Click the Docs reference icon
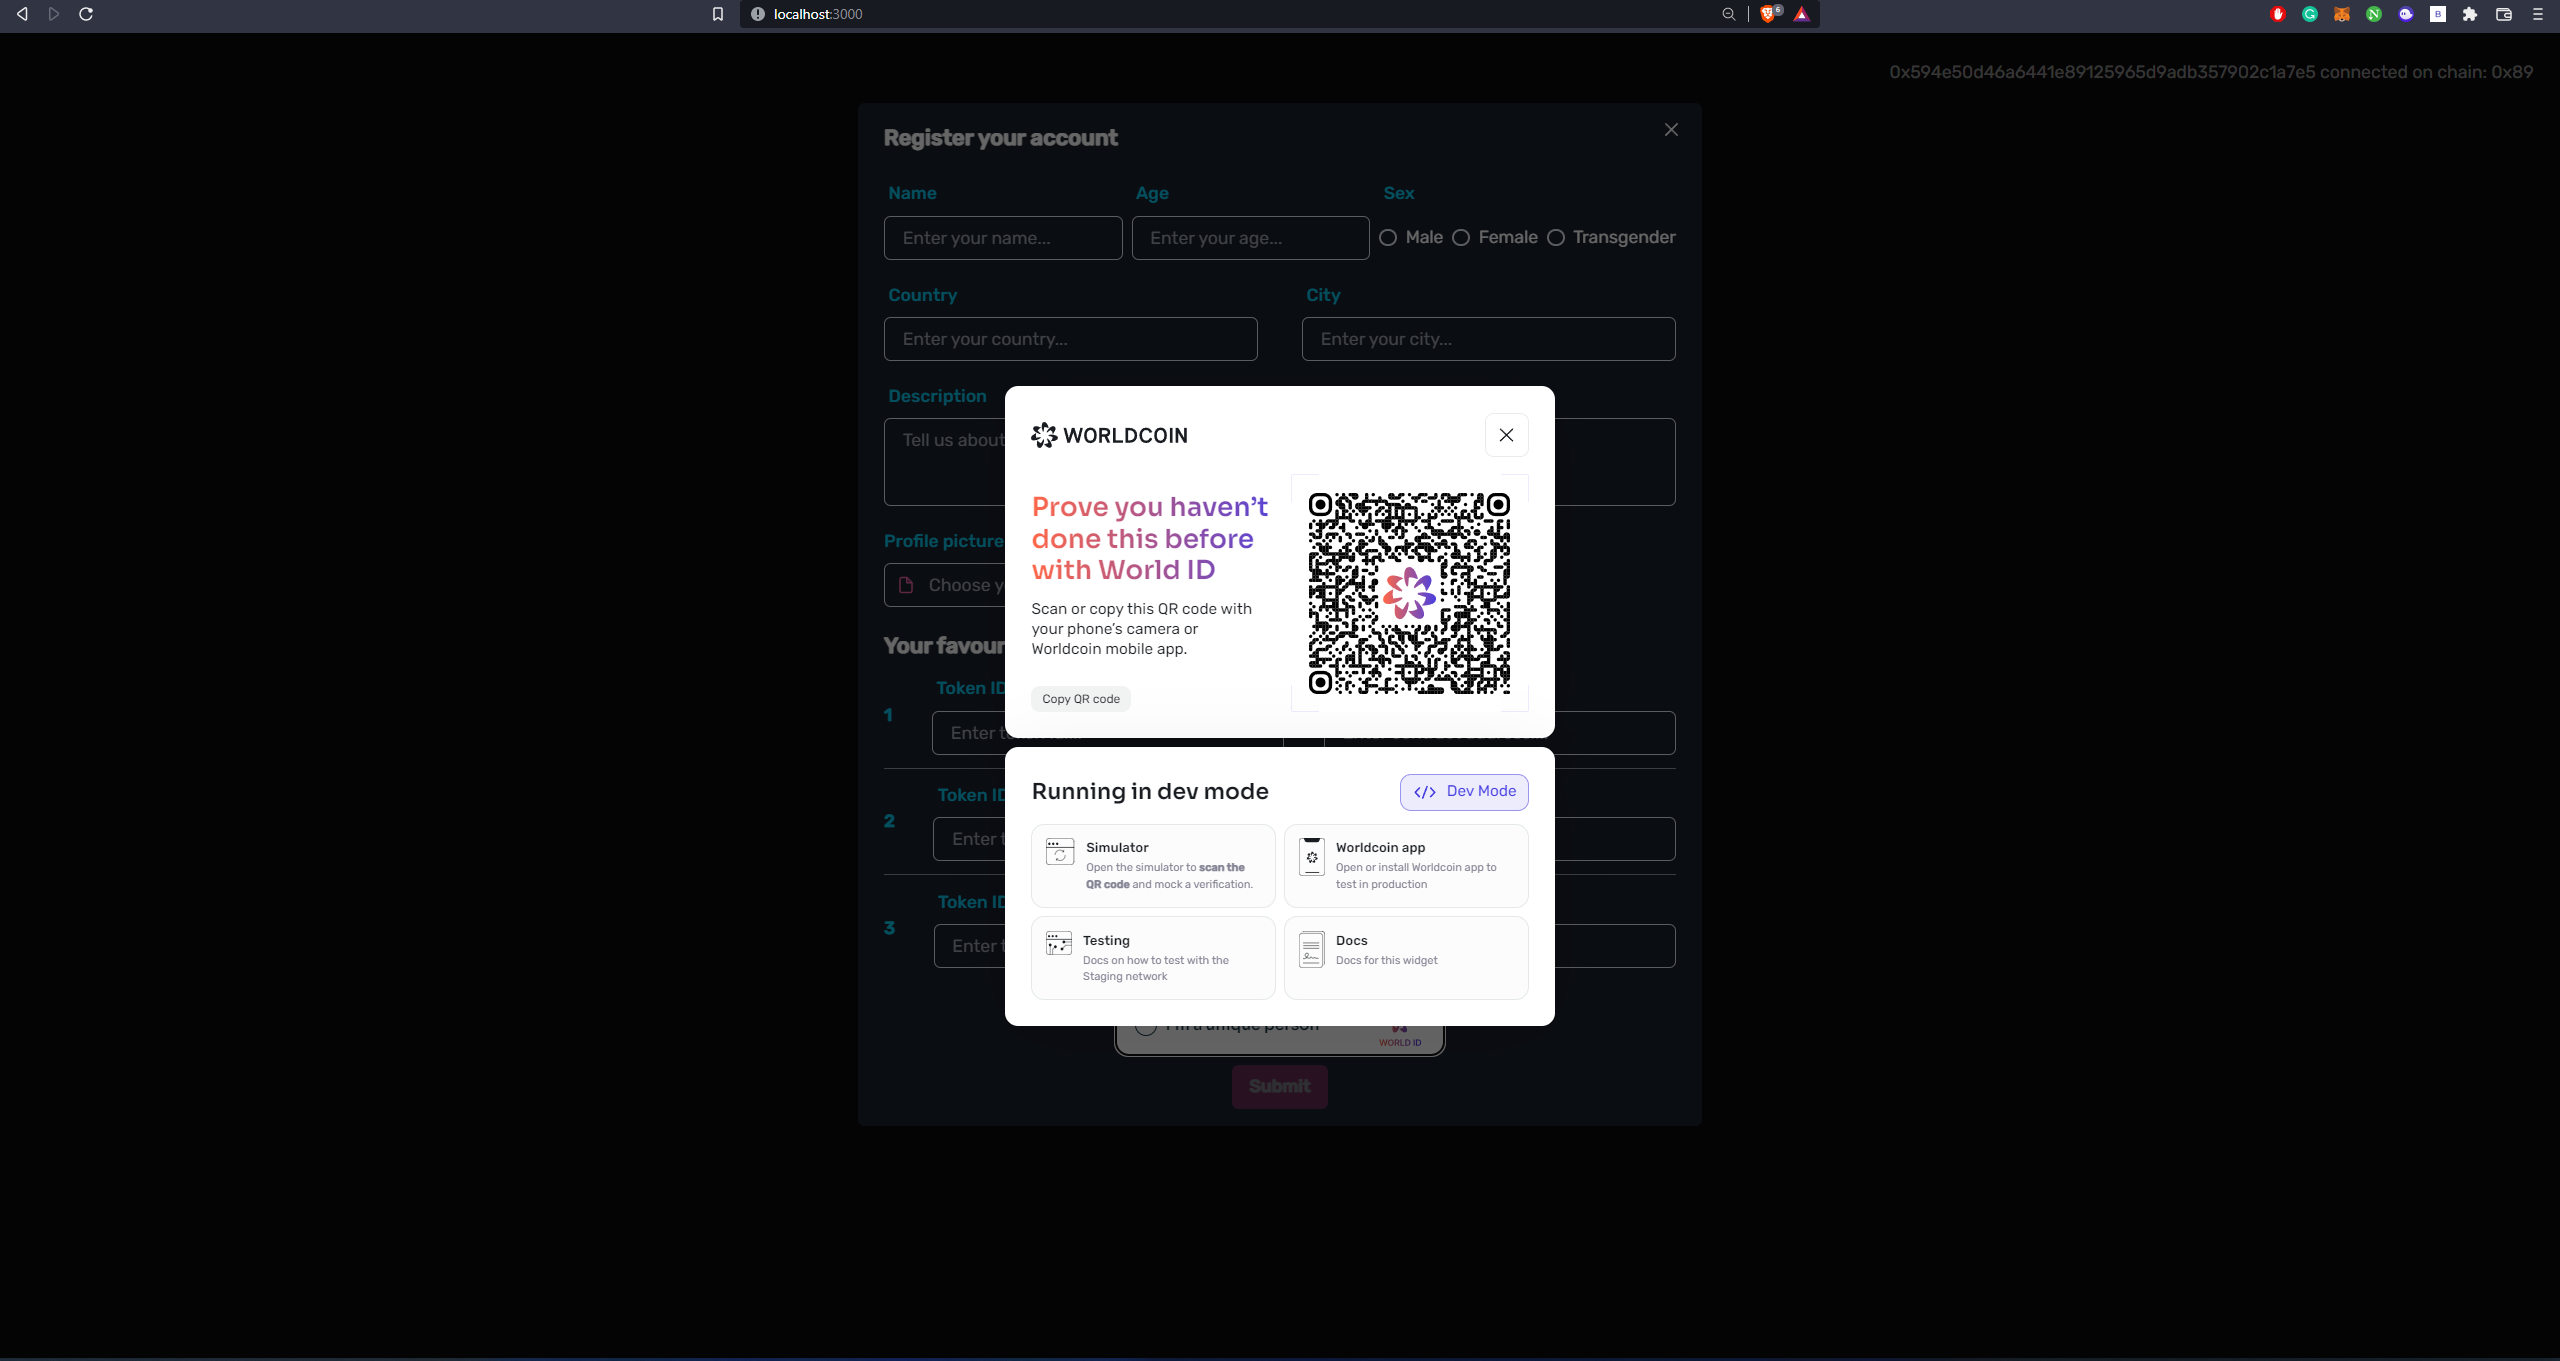The image size is (2560, 1361). point(1310,950)
